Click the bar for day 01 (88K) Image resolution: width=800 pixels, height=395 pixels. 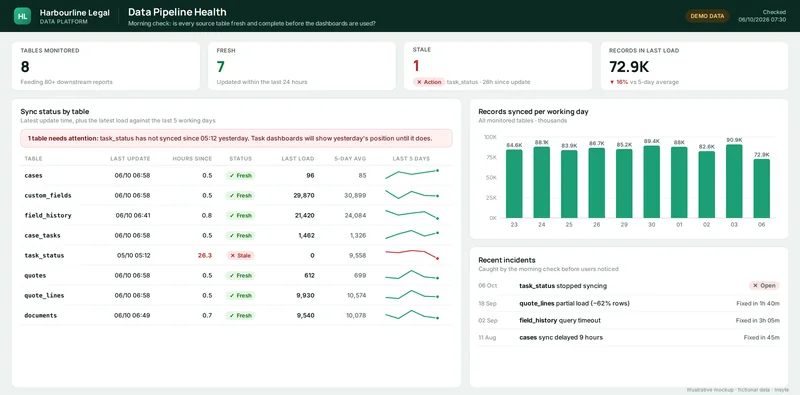(679, 183)
